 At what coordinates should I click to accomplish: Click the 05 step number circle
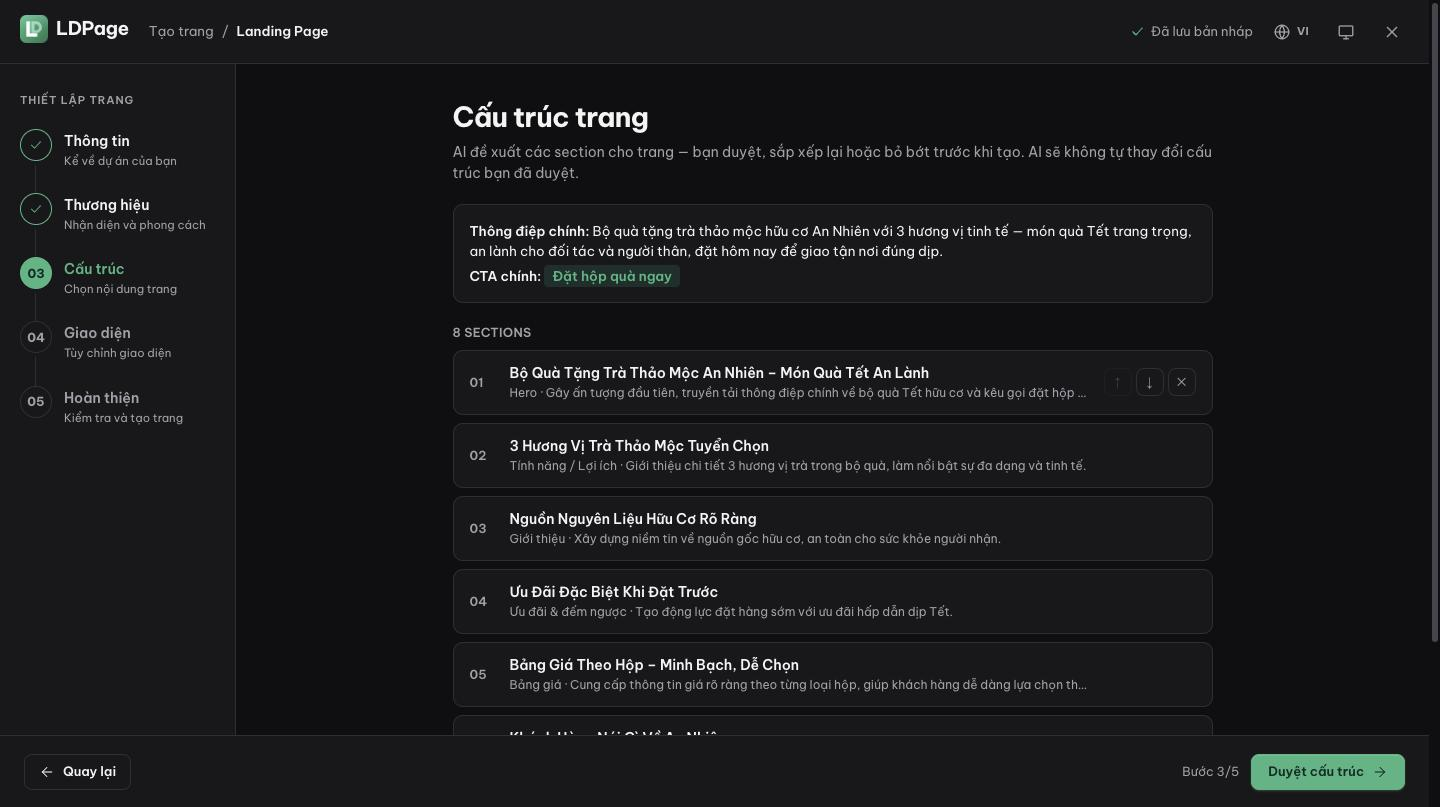(36, 401)
